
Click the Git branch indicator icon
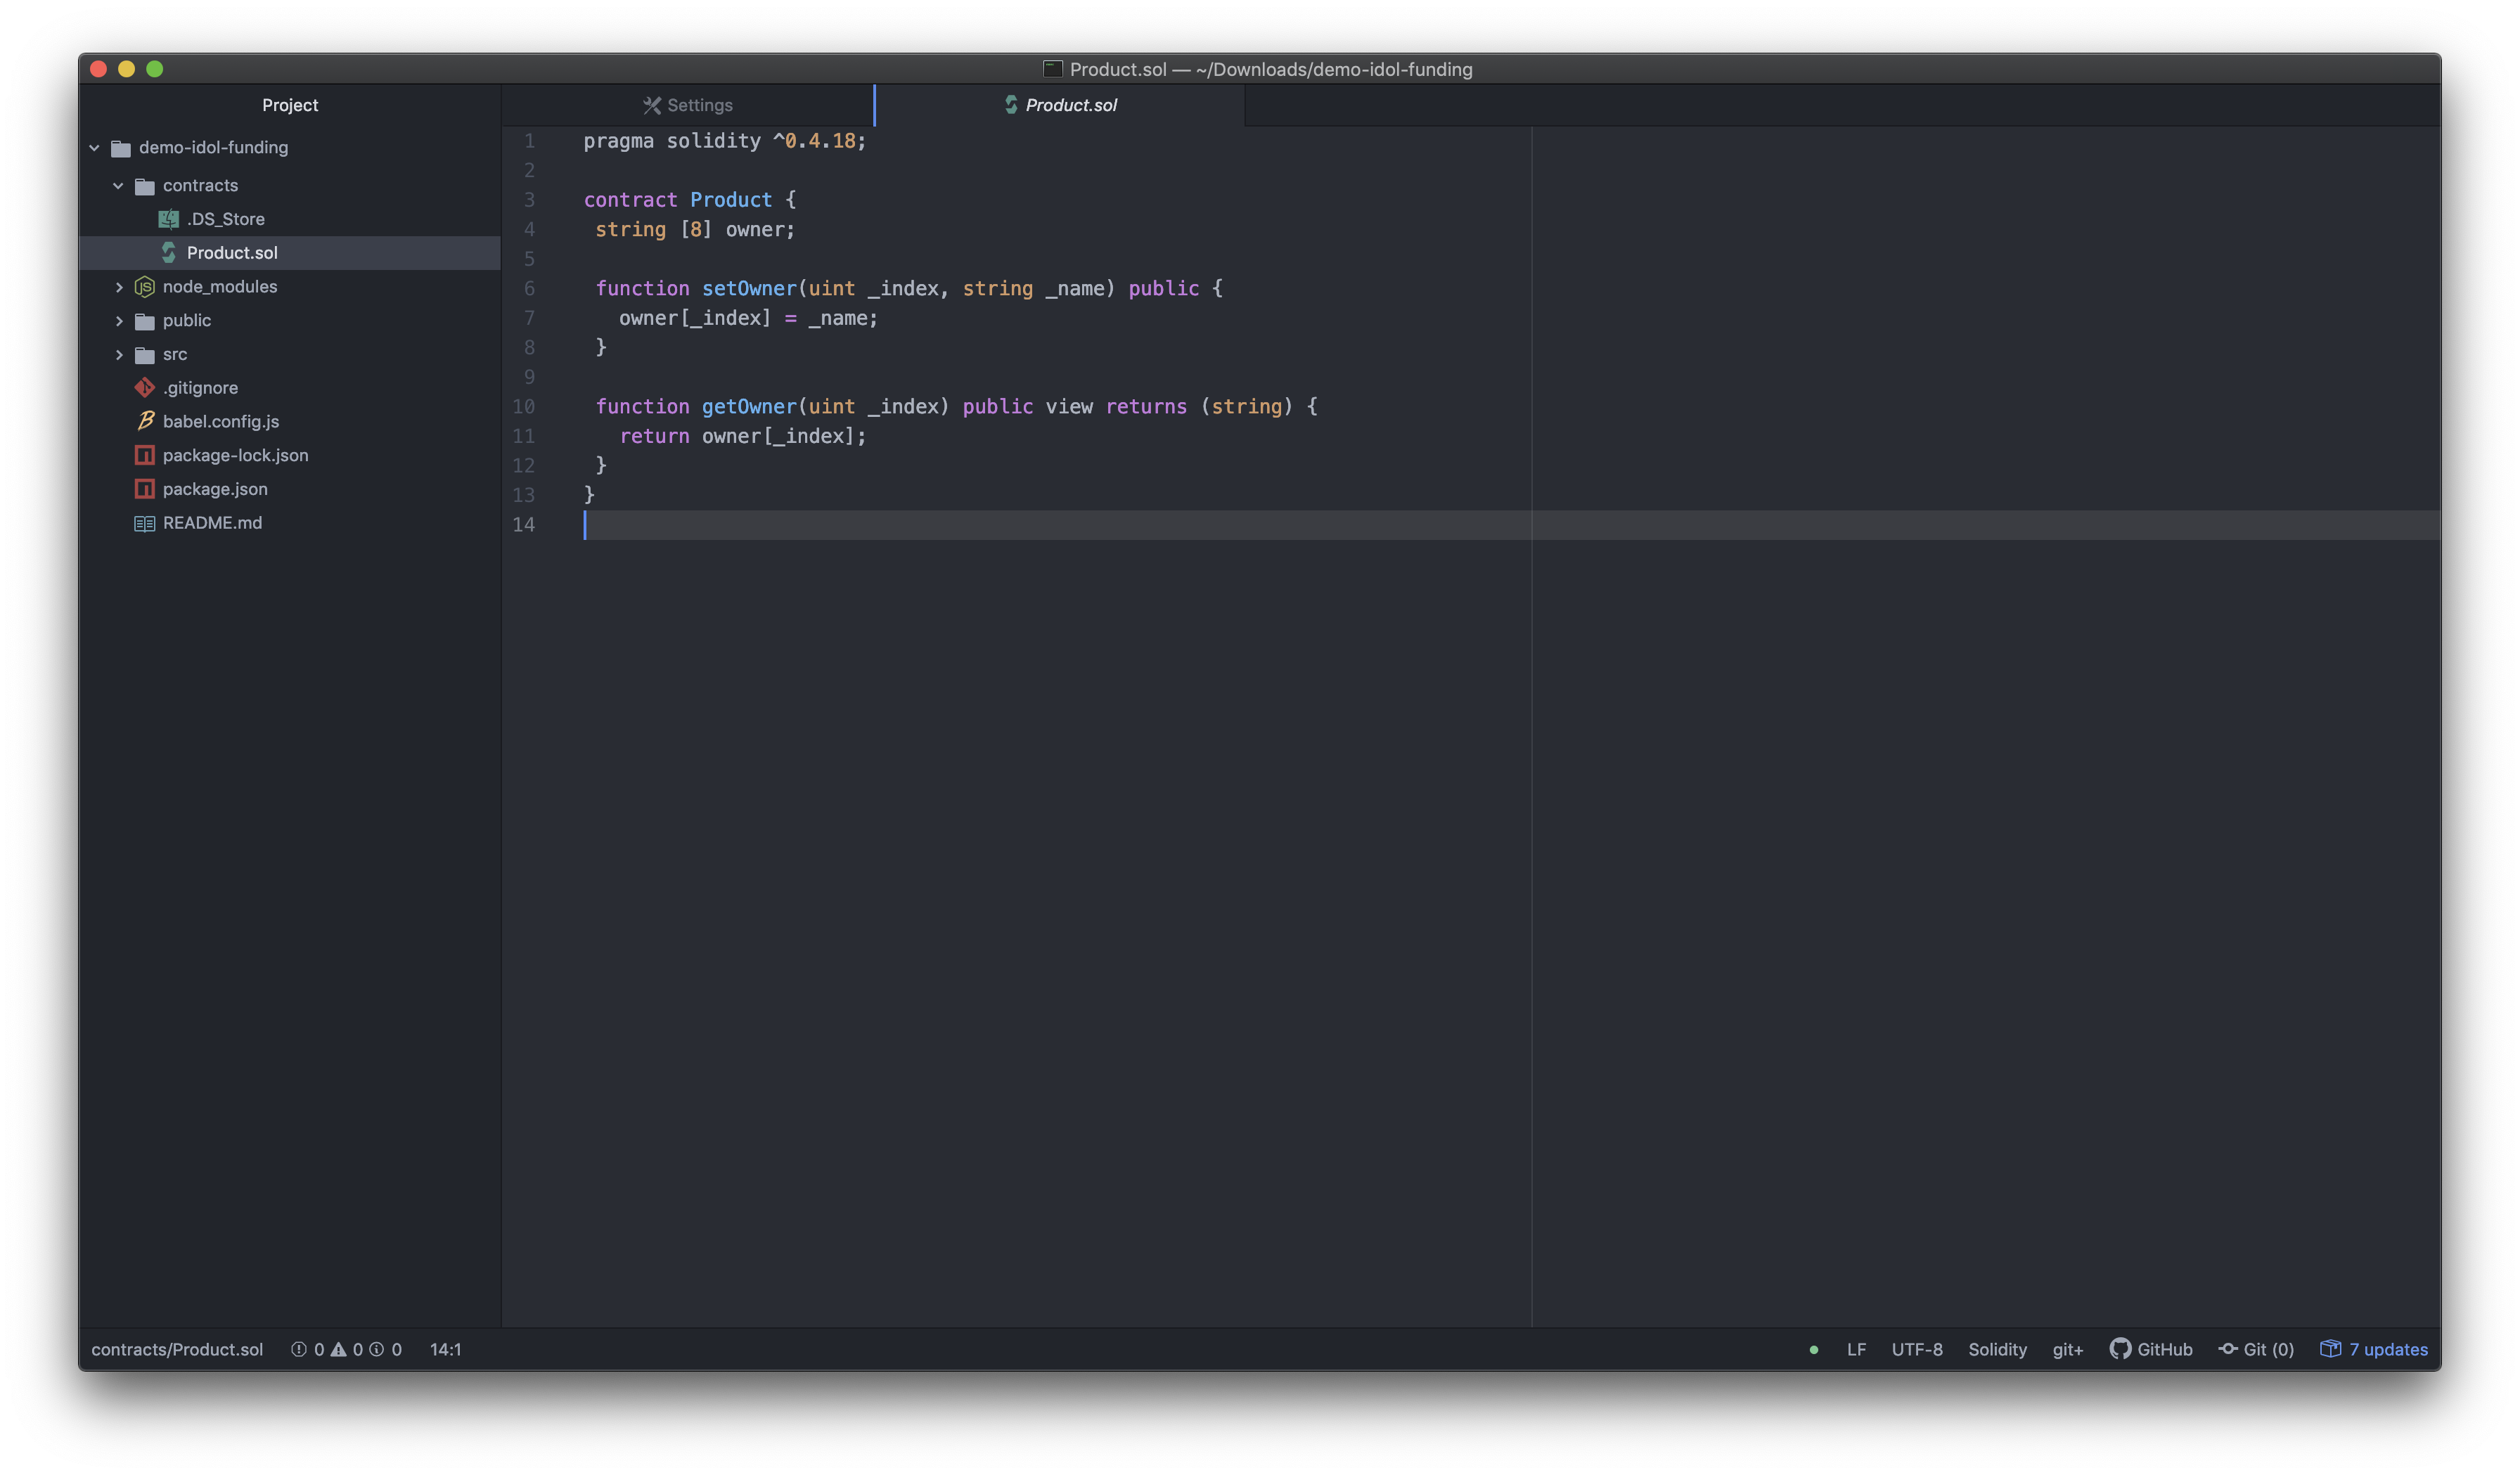point(2227,1348)
